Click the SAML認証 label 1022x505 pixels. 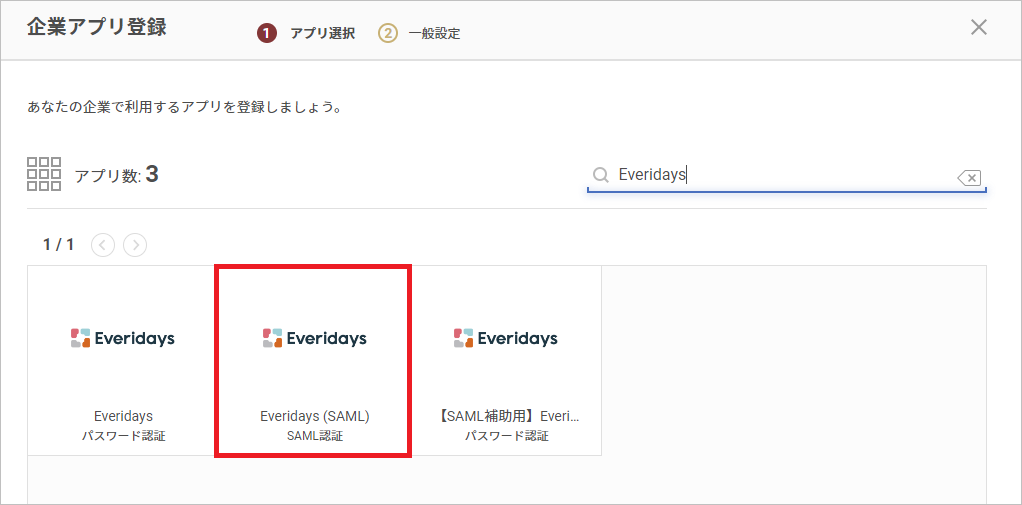(315, 436)
